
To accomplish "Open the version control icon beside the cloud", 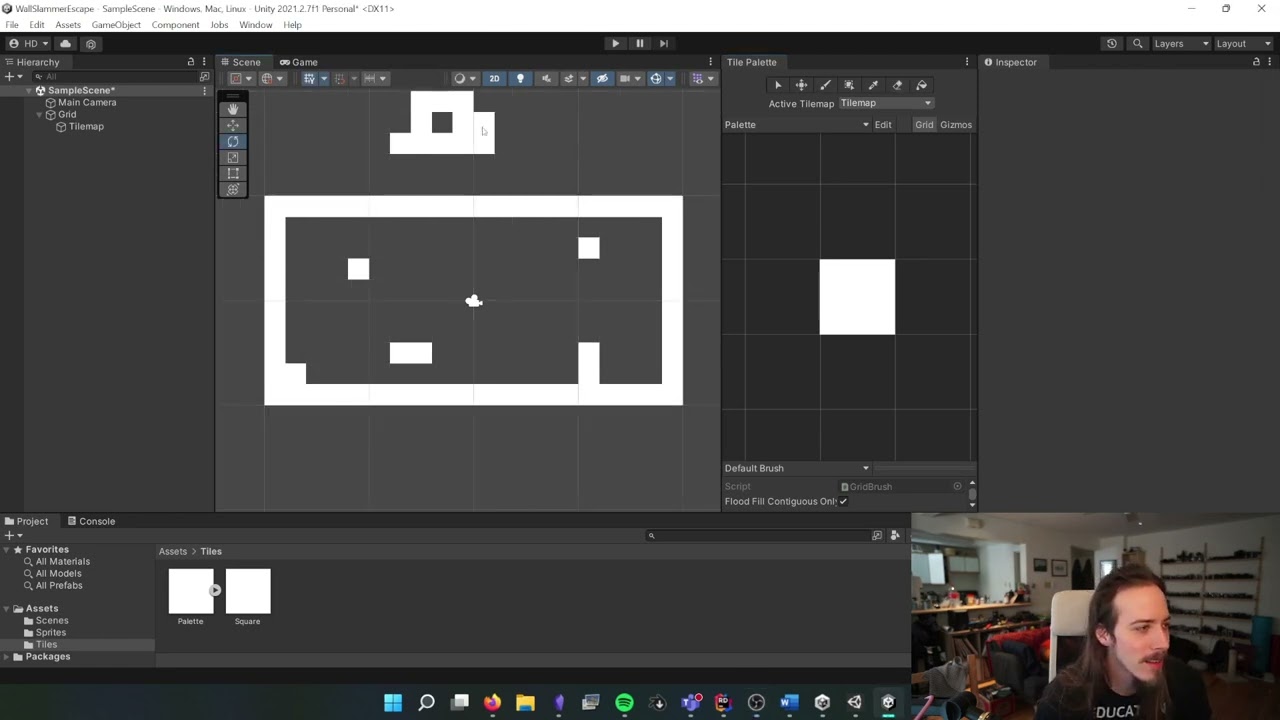I will coord(90,43).
